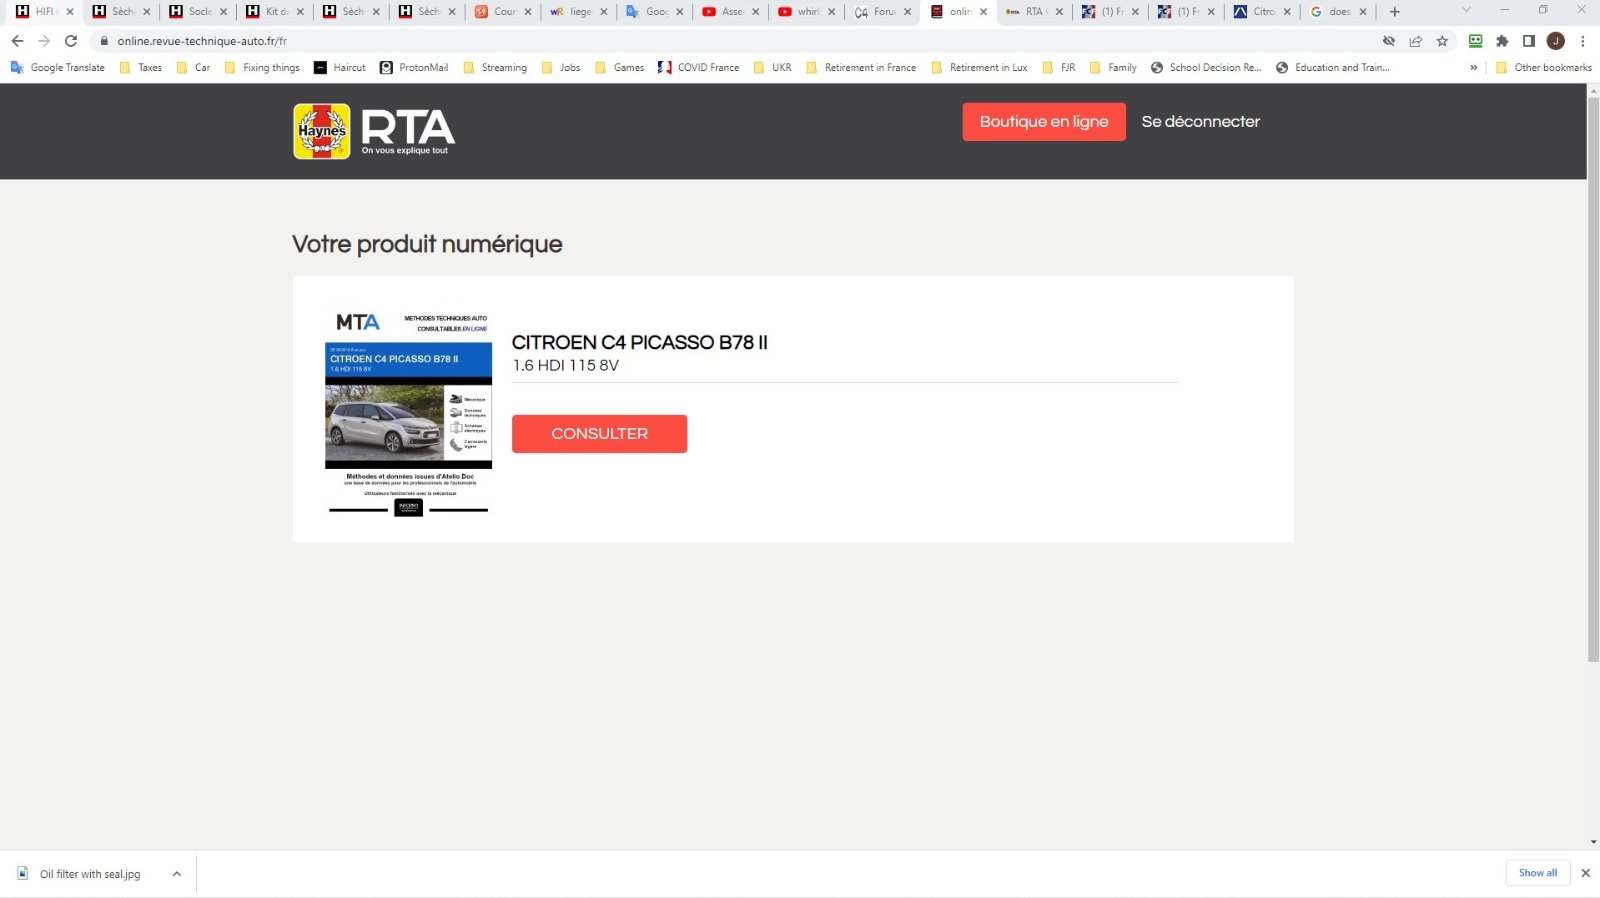Viewport: 1600px width, 898px height.
Task: Open the Taxes bookmark folder
Action: point(140,68)
